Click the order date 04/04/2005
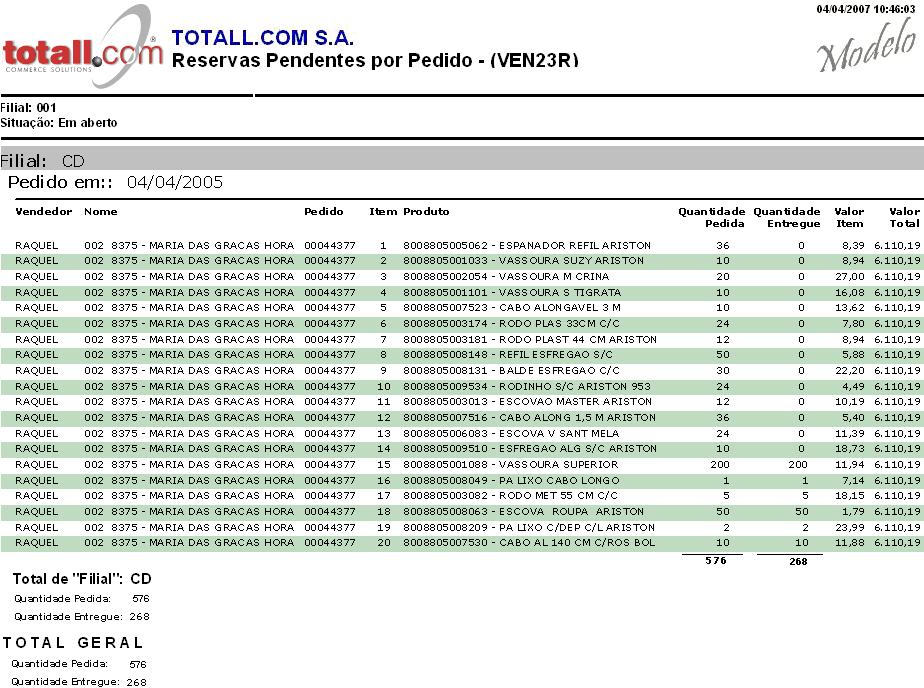Viewport: 924px width, 688px height. click(175, 182)
